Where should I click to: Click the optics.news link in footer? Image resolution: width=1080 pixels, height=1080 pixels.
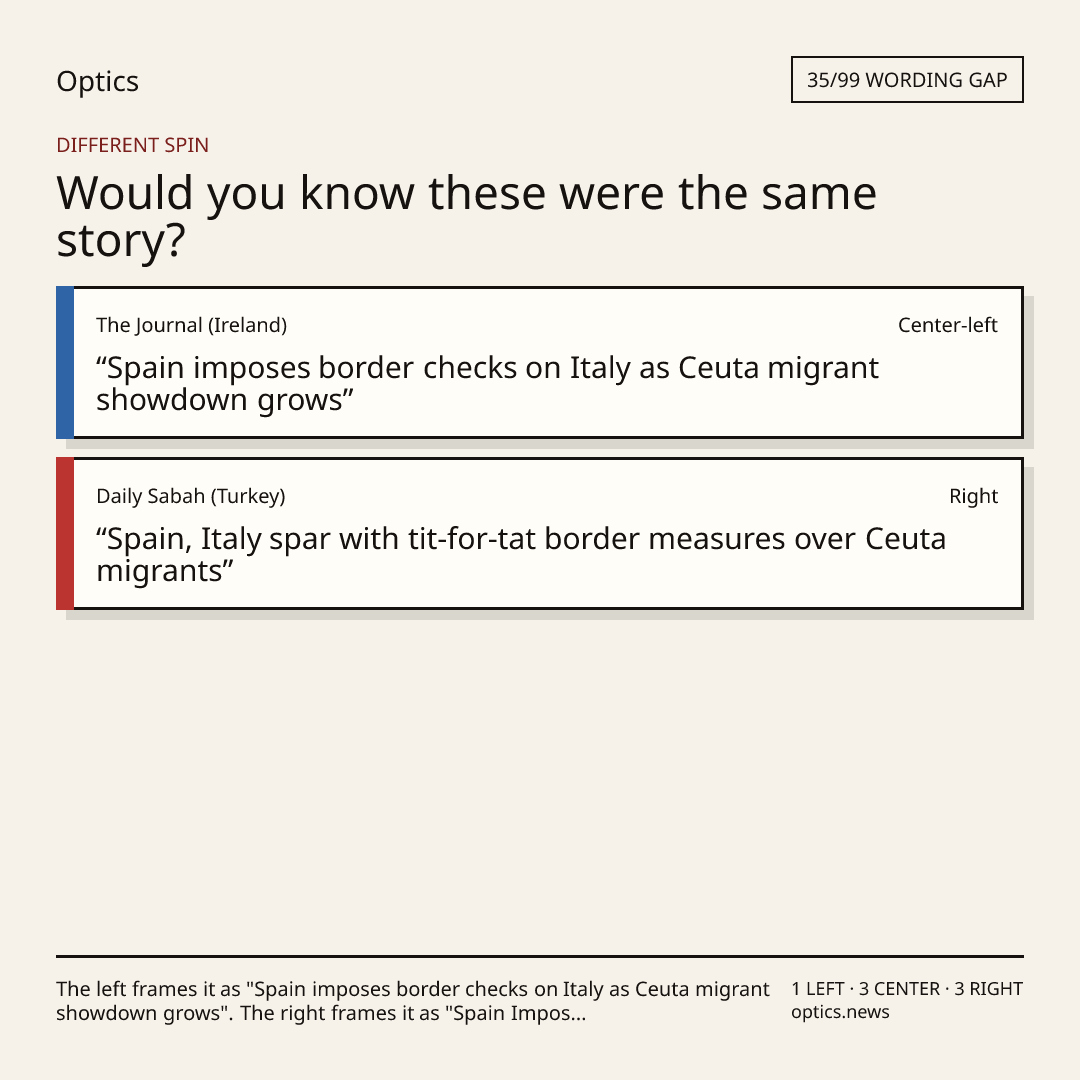[x=840, y=1012]
